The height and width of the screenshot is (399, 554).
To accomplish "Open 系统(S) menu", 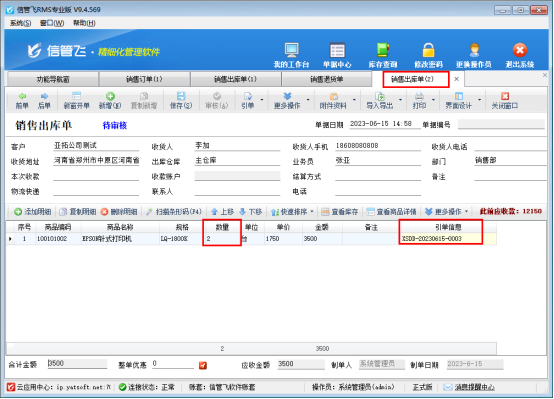I will click(20, 23).
